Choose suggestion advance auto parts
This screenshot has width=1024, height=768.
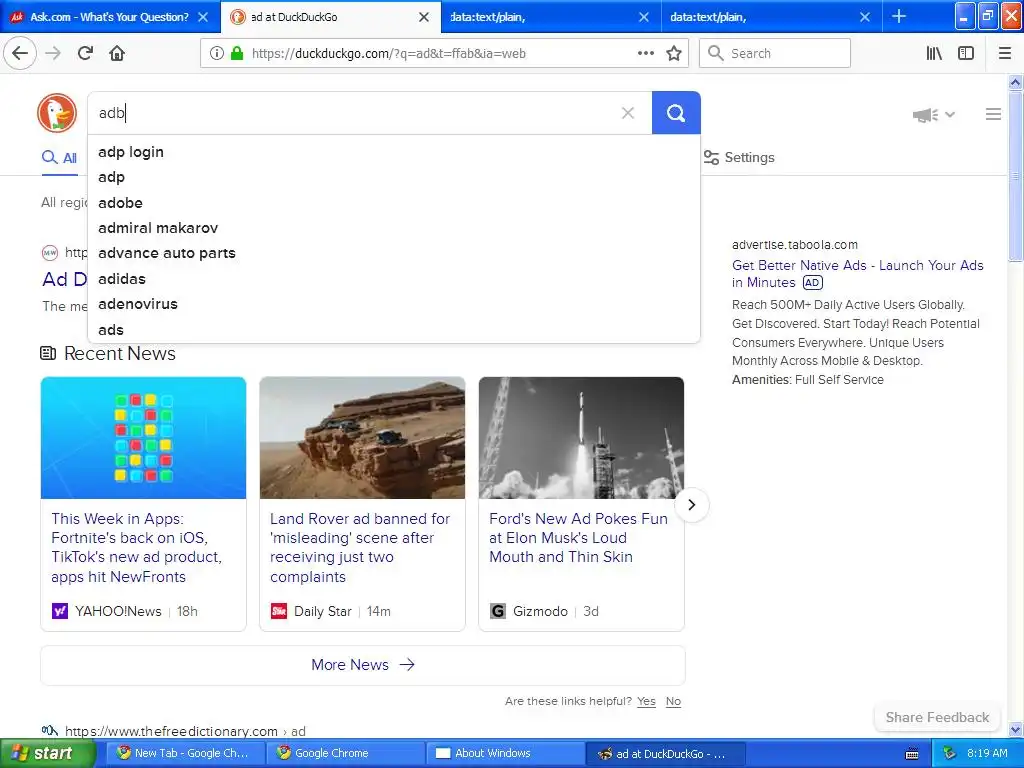(394, 253)
